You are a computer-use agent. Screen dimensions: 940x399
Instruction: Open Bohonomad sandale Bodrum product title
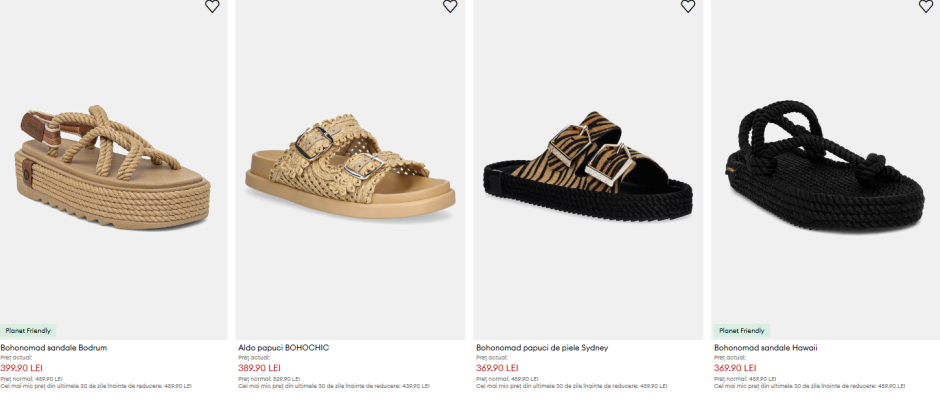coord(54,347)
